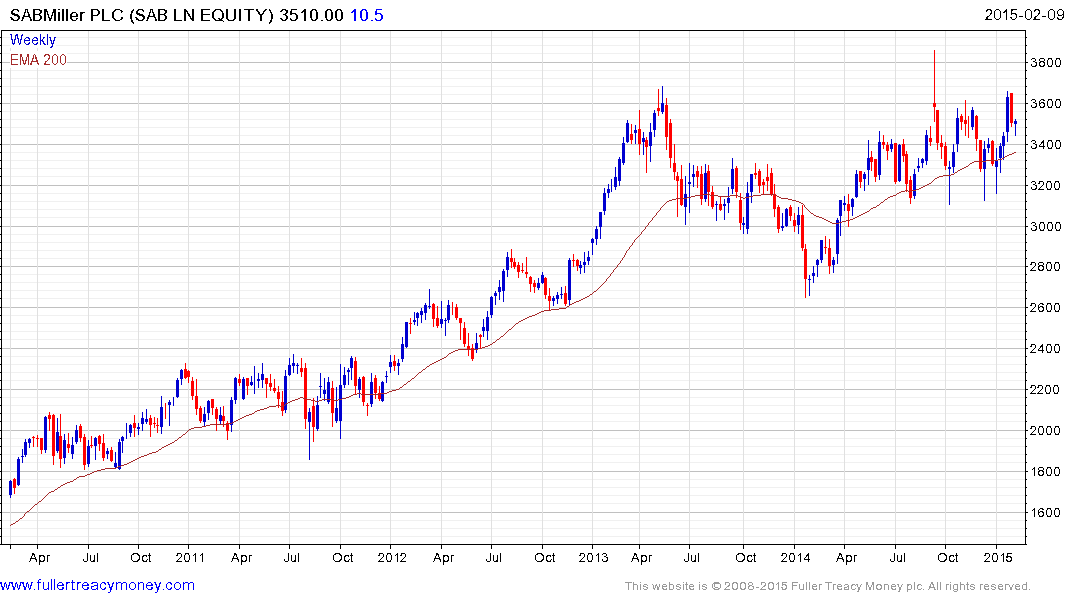The image size is (1075, 600).
Task: Click the 1600 price axis label
Action: point(1046,512)
